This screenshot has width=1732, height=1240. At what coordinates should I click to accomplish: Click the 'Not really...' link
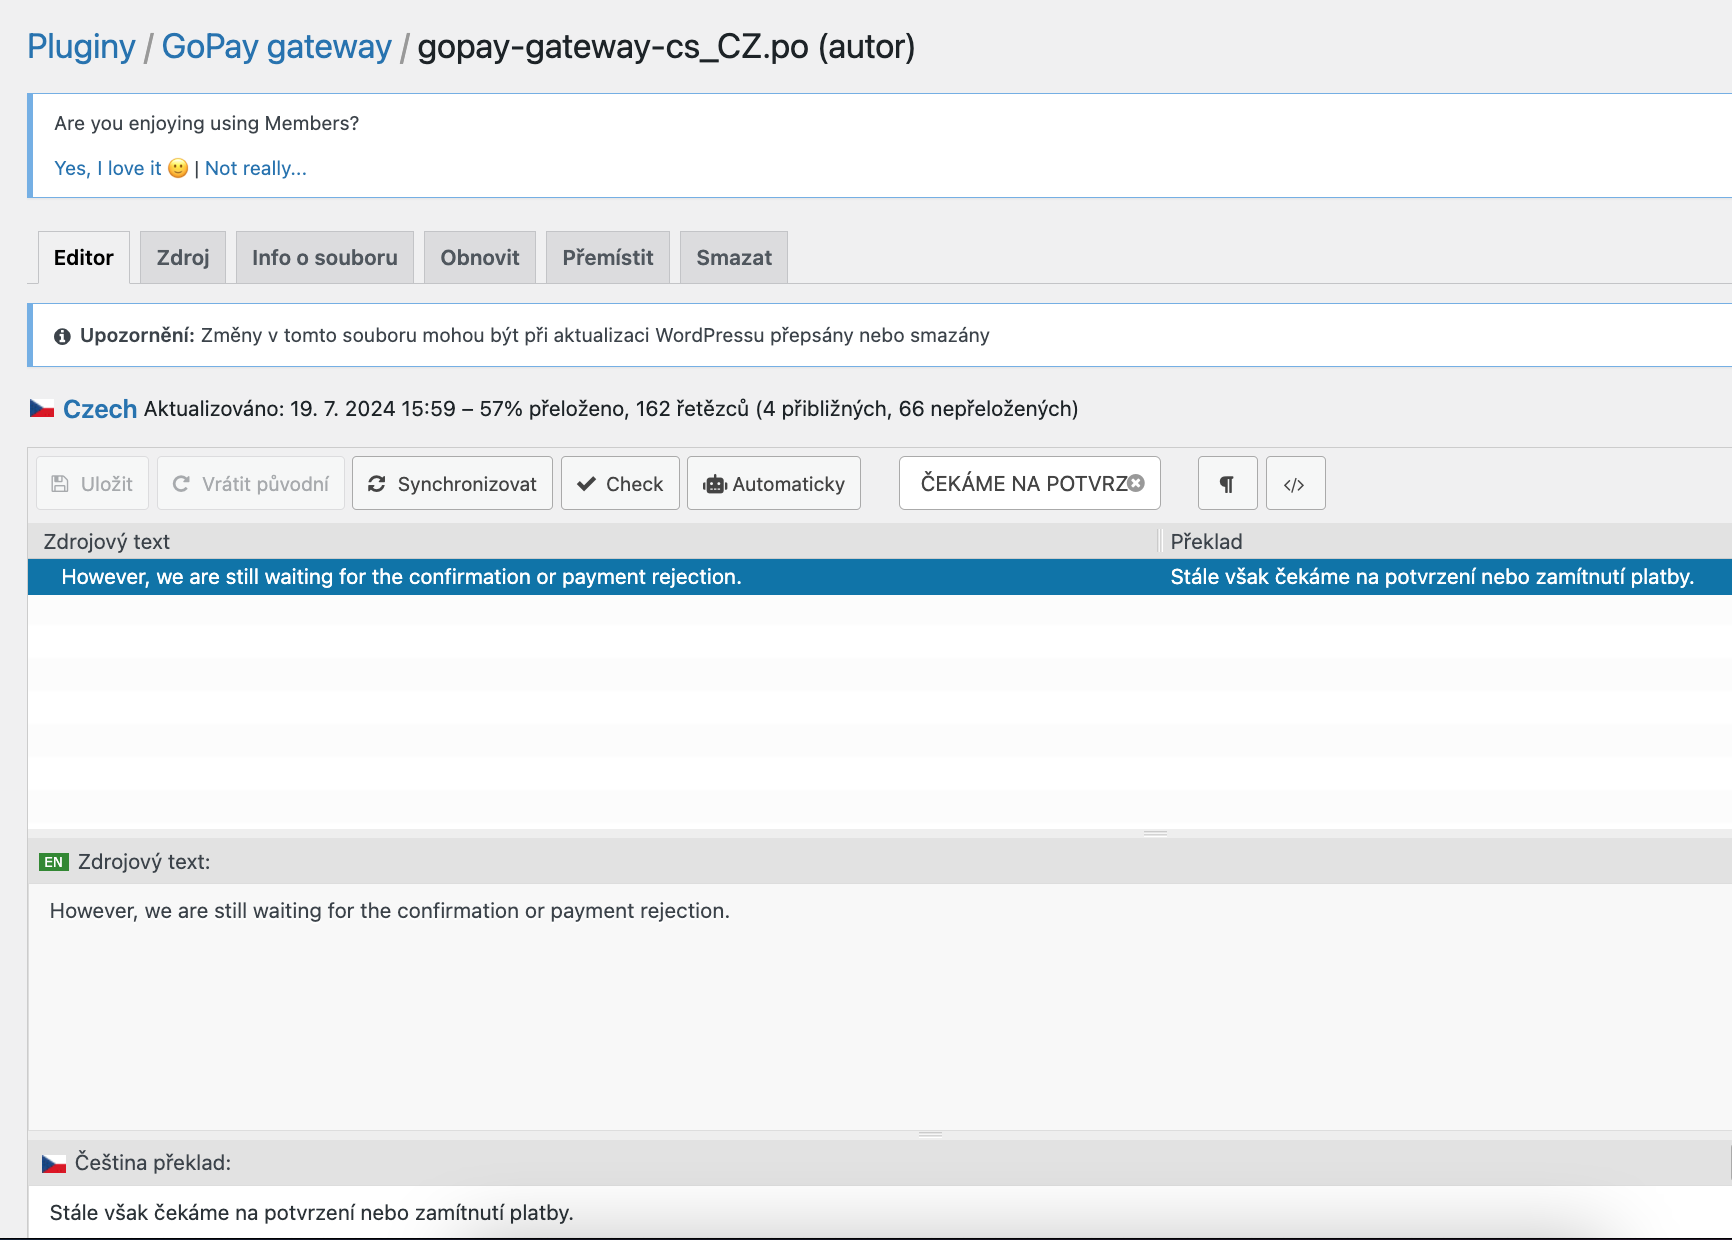click(x=256, y=168)
